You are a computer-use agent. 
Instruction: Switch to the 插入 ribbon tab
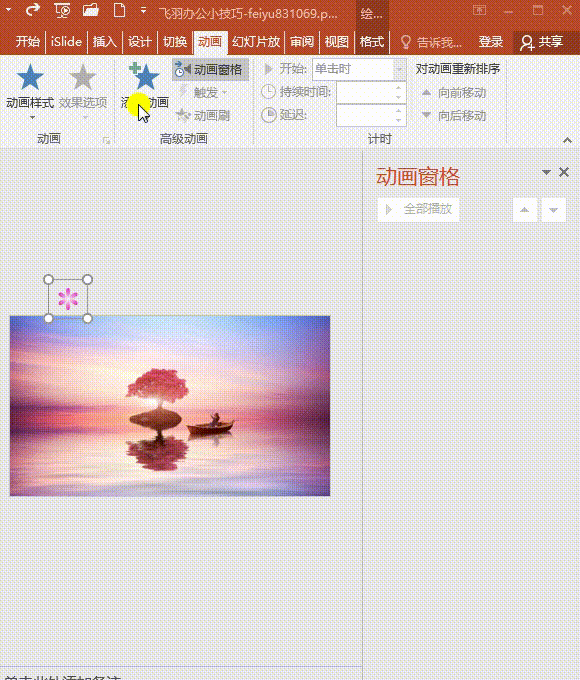point(105,42)
